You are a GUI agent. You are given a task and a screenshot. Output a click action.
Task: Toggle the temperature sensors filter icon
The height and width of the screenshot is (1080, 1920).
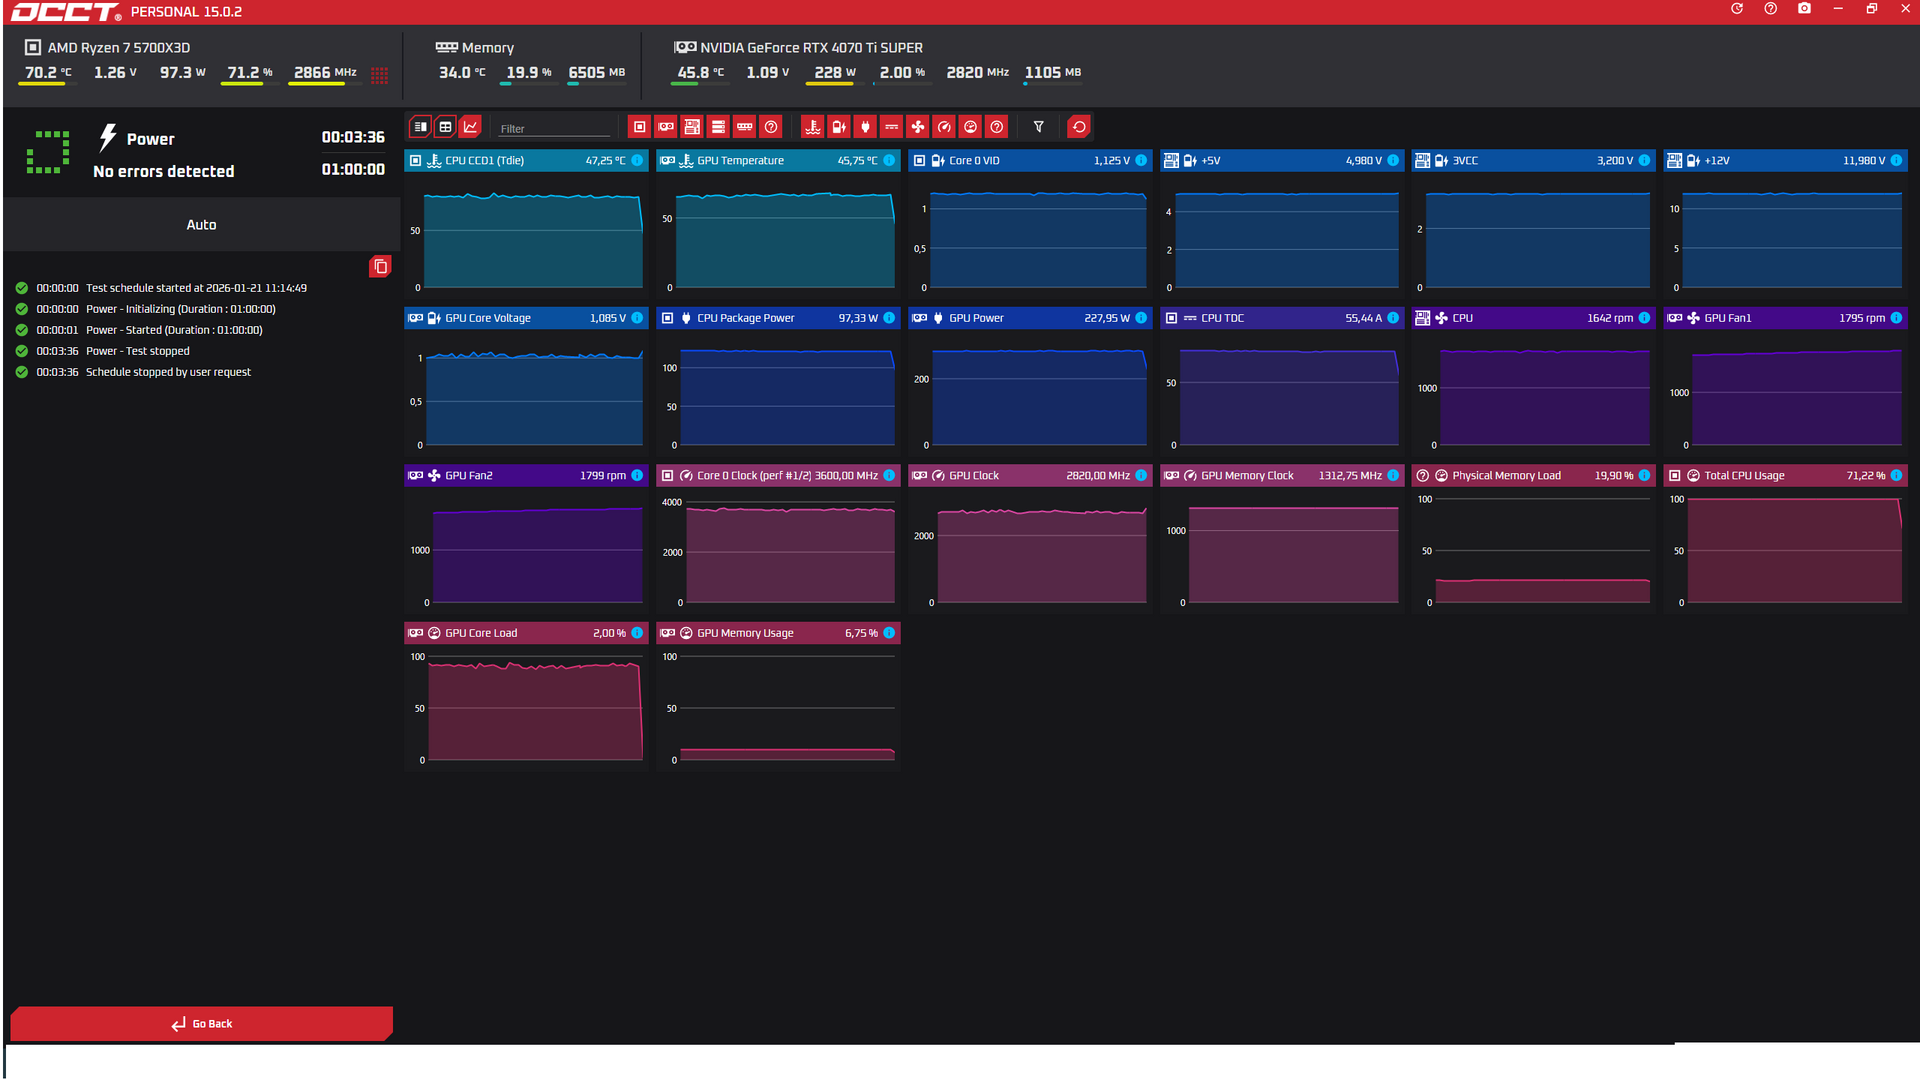(812, 127)
